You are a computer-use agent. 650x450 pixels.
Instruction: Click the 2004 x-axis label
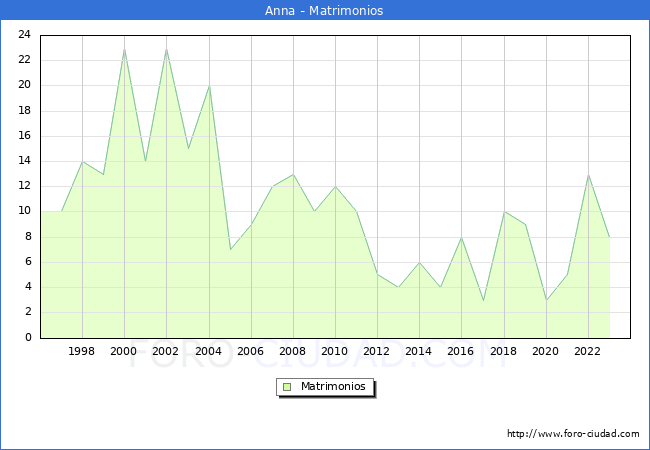point(208,351)
